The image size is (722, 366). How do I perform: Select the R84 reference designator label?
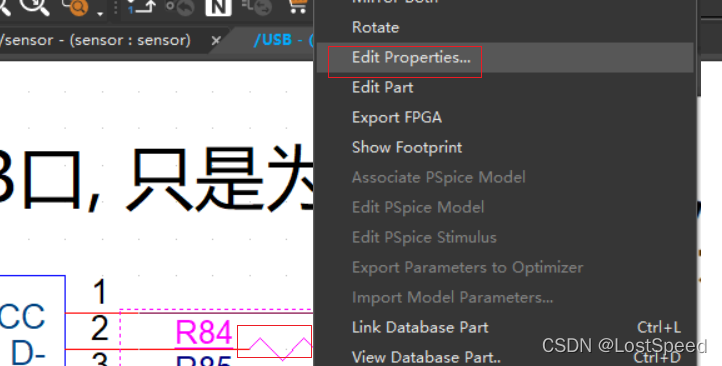tap(204, 333)
